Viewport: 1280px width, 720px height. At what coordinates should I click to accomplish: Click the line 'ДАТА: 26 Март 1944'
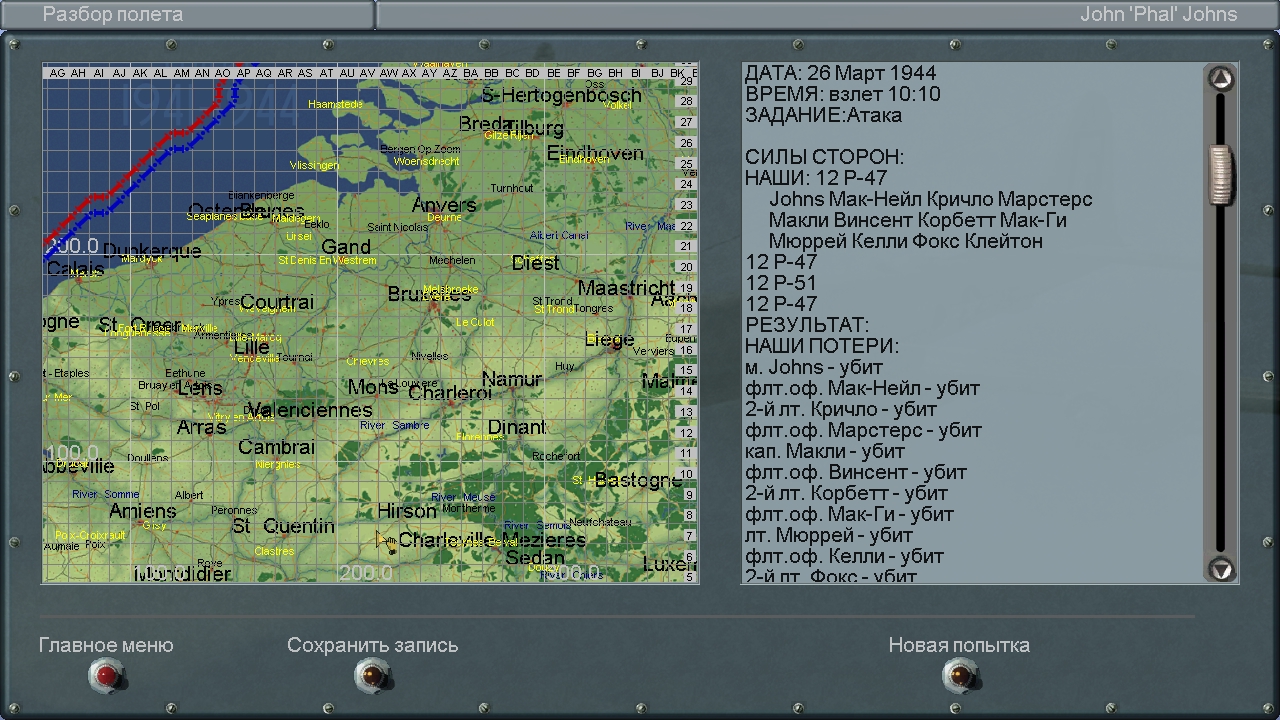coord(840,73)
